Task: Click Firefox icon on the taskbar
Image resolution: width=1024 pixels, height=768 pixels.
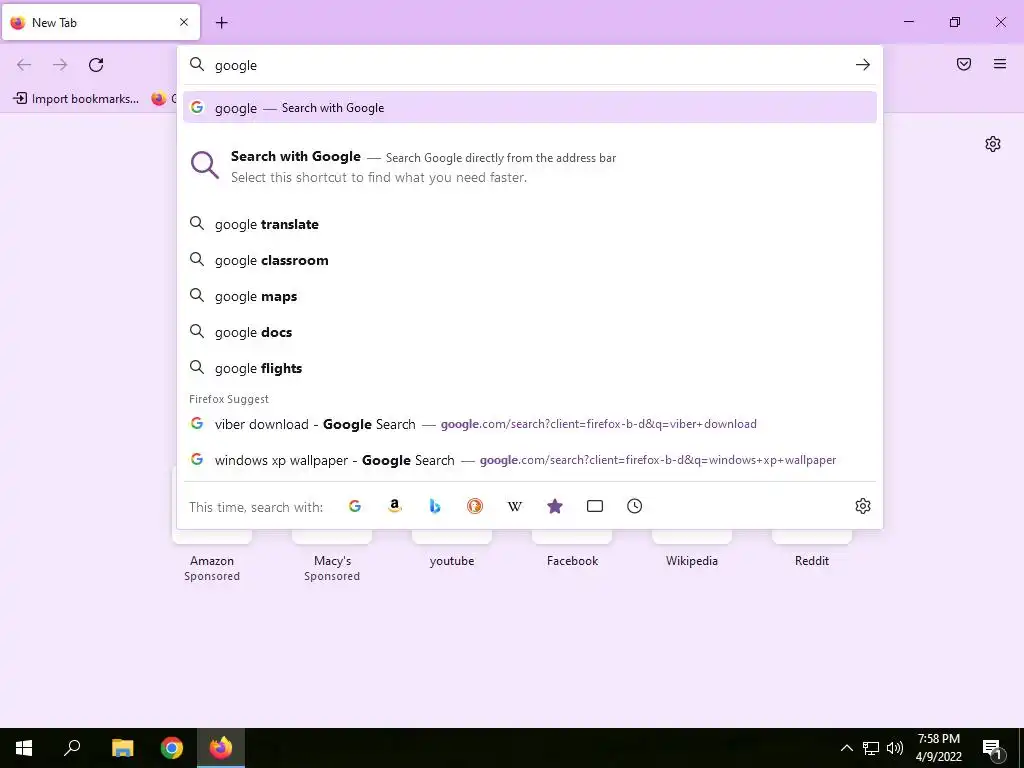Action: pos(221,748)
